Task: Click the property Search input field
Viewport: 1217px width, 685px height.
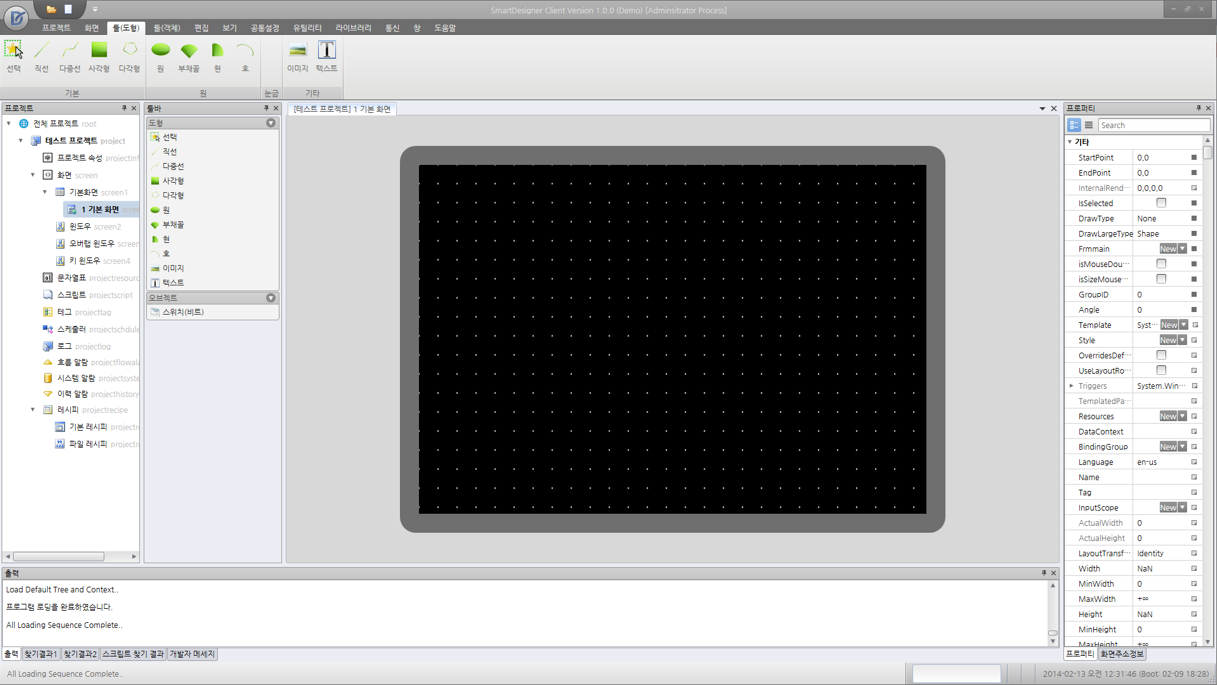Action: point(1154,125)
